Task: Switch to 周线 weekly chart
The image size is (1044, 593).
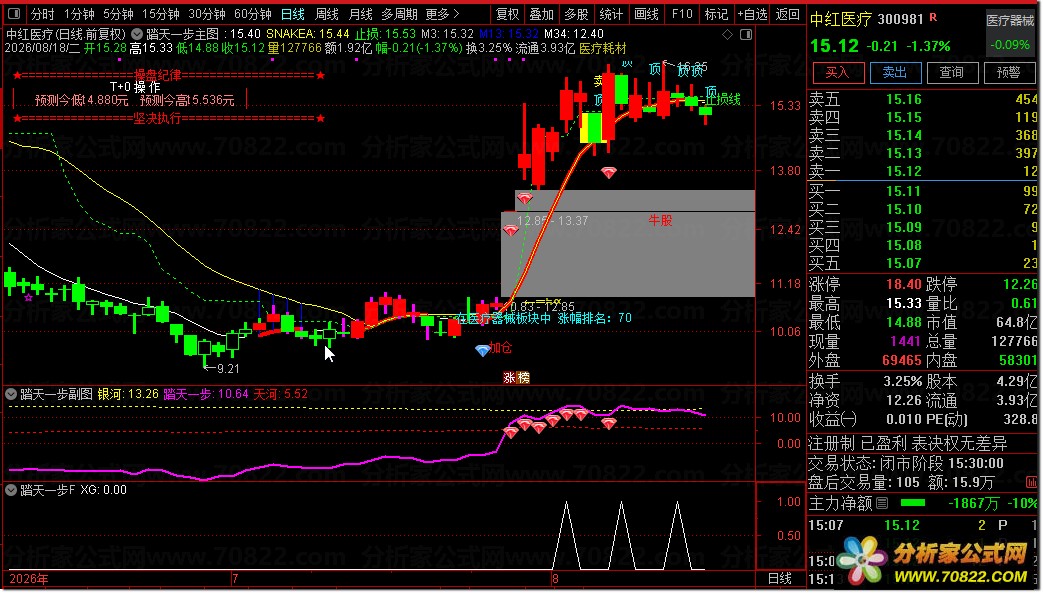Action: [x=327, y=14]
